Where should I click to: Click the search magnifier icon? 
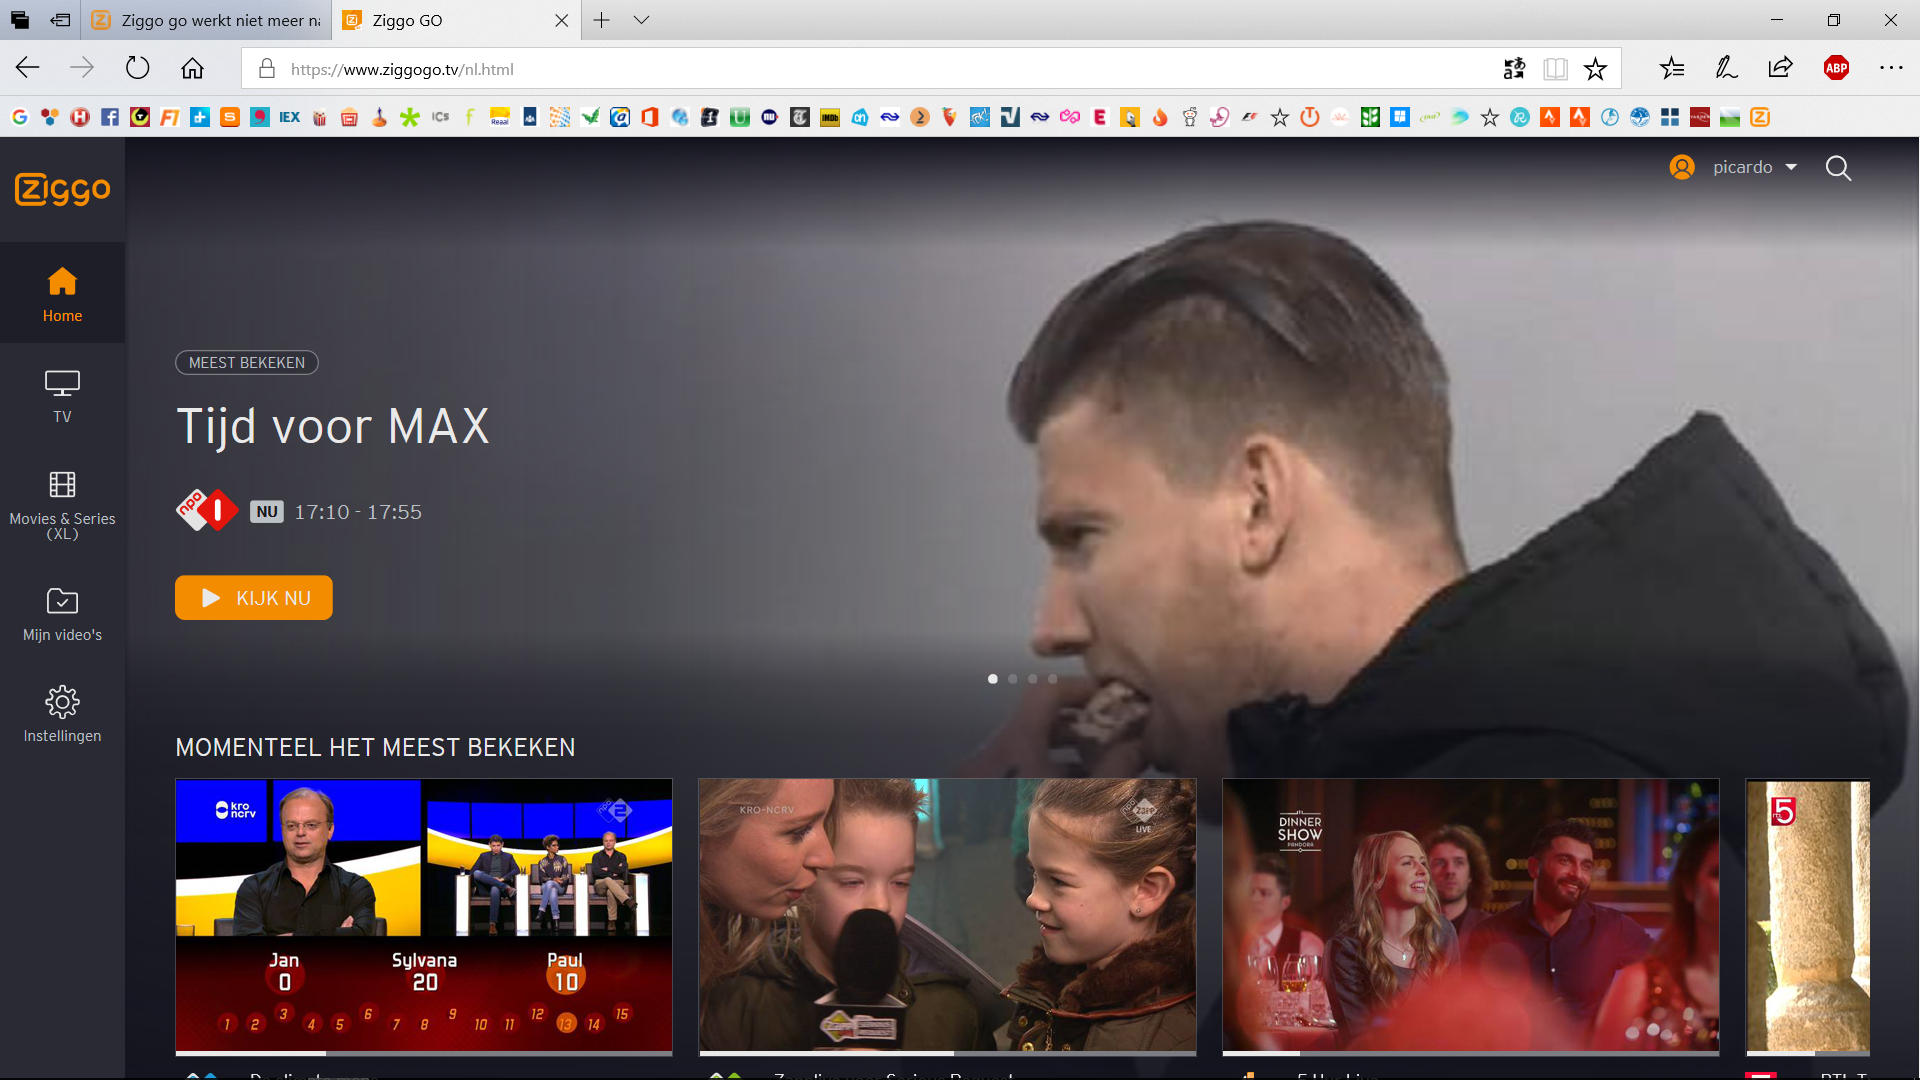[x=1838, y=168]
